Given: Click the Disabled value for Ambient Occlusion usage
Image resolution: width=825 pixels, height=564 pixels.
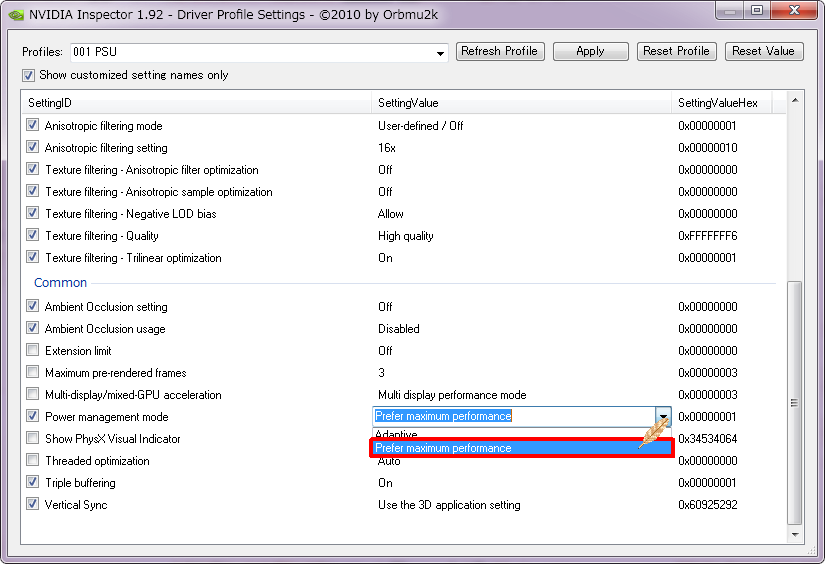Looking at the screenshot, I should [x=399, y=329].
